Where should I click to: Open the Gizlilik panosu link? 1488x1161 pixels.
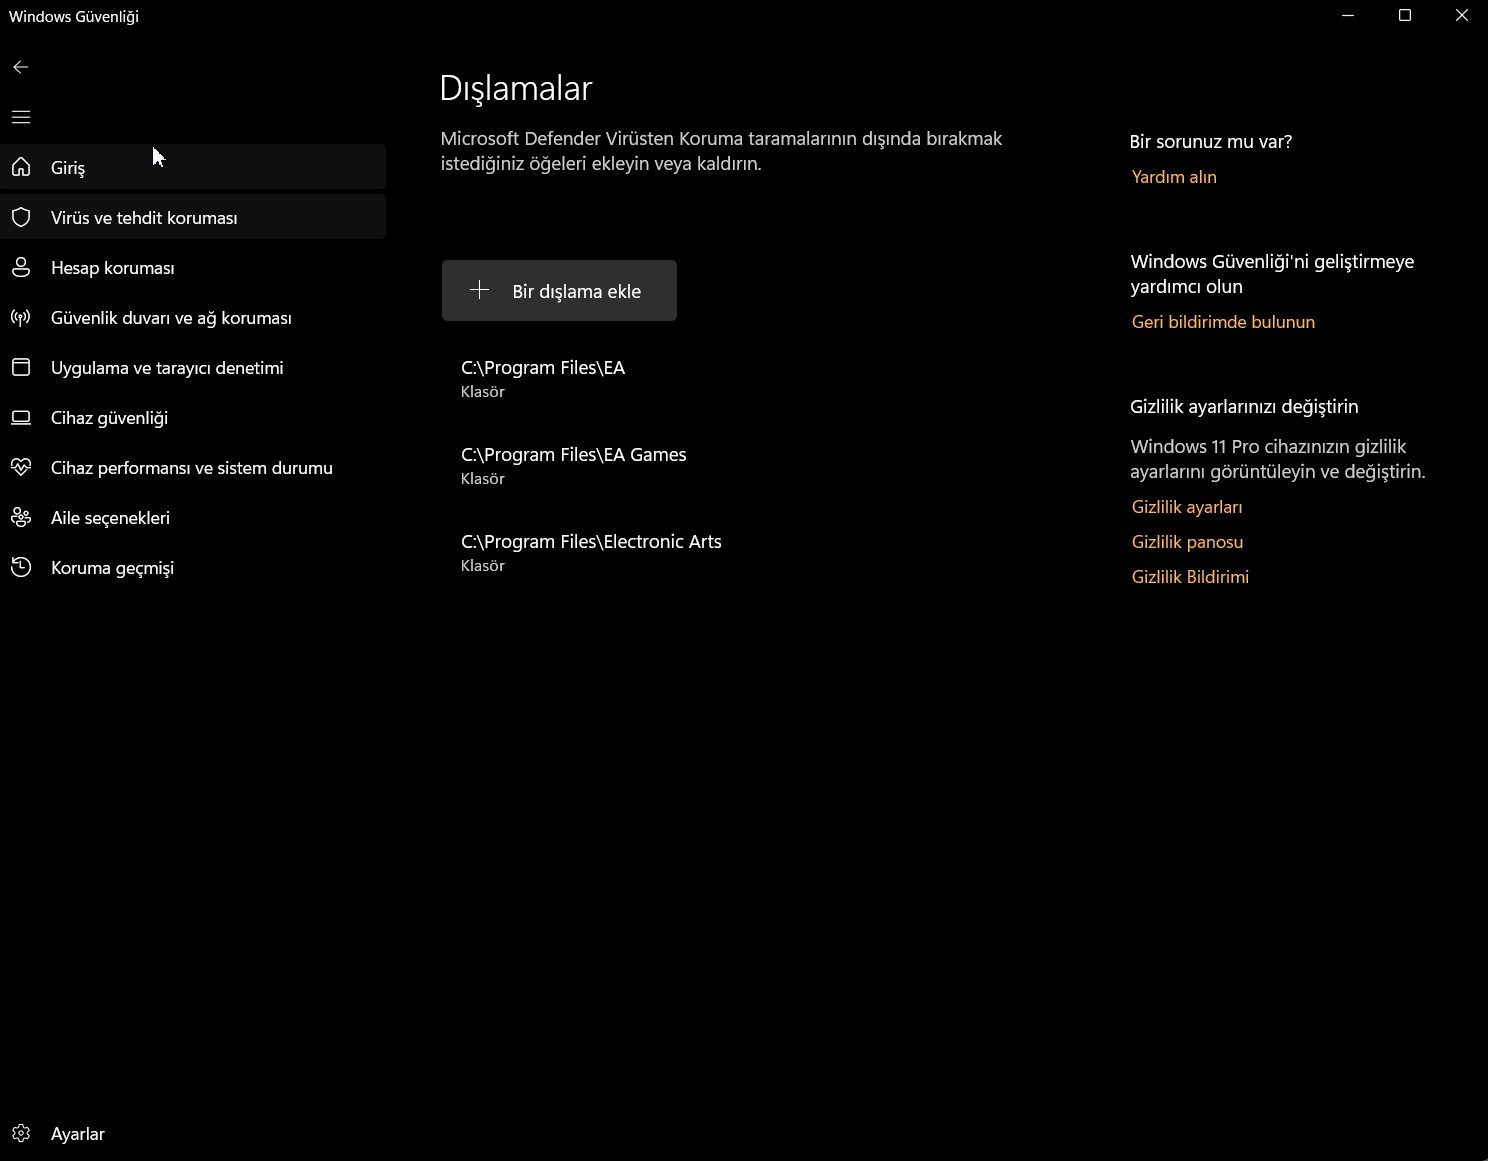(1187, 542)
